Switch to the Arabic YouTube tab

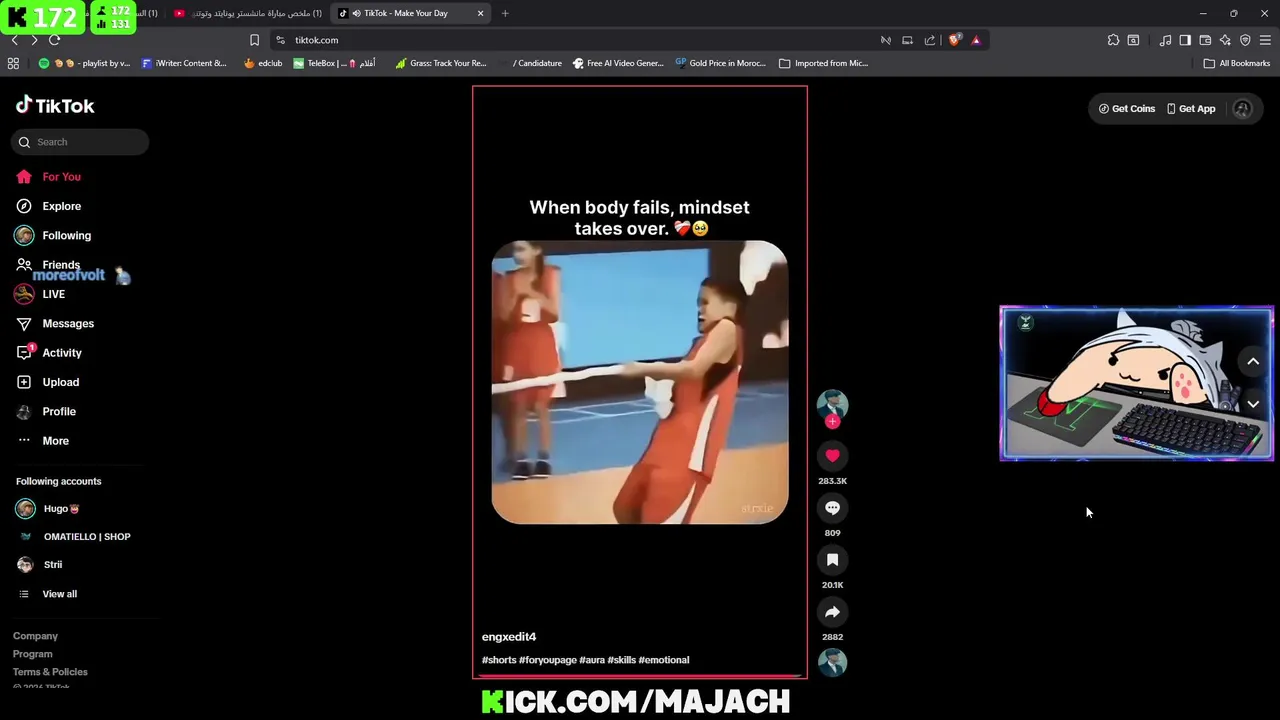(x=250, y=13)
